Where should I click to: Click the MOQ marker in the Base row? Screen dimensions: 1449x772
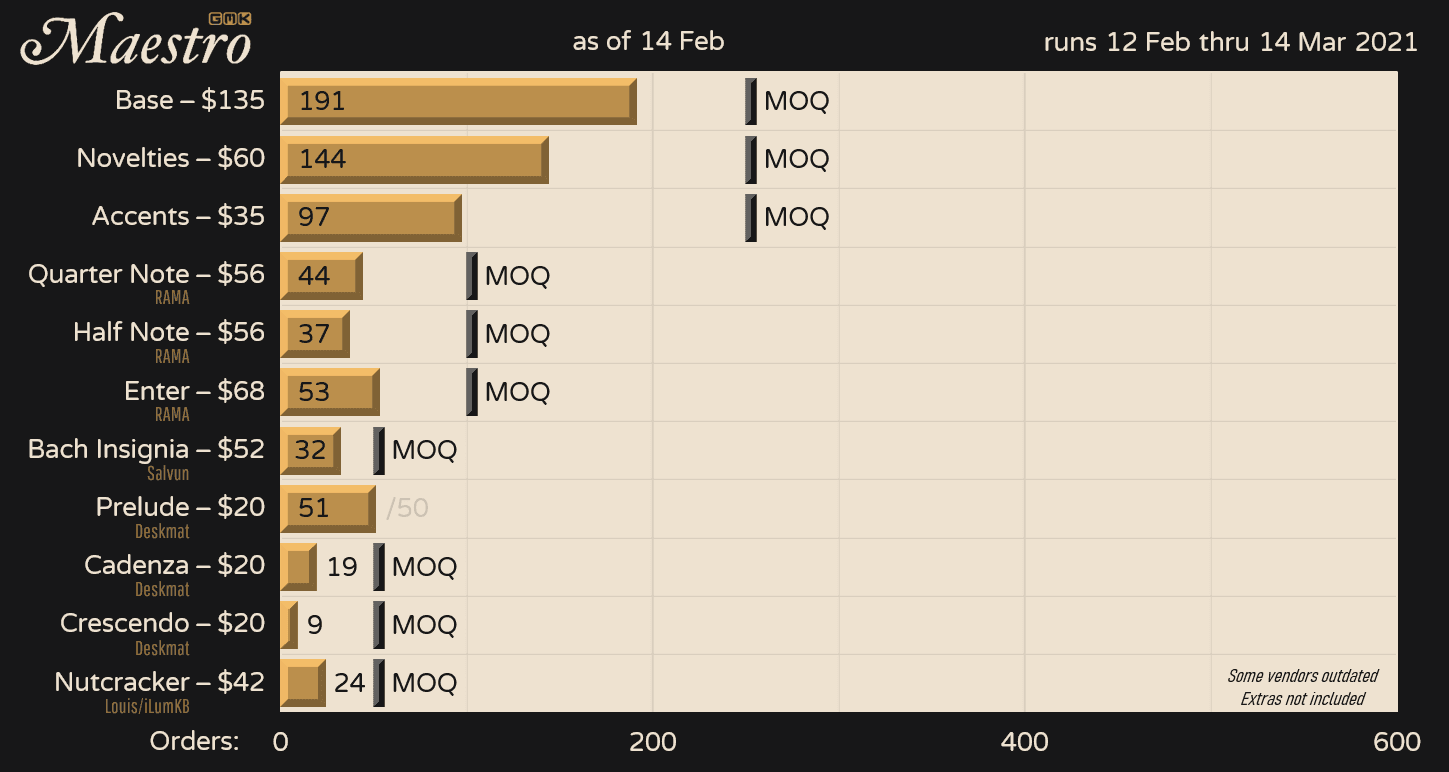click(x=751, y=101)
